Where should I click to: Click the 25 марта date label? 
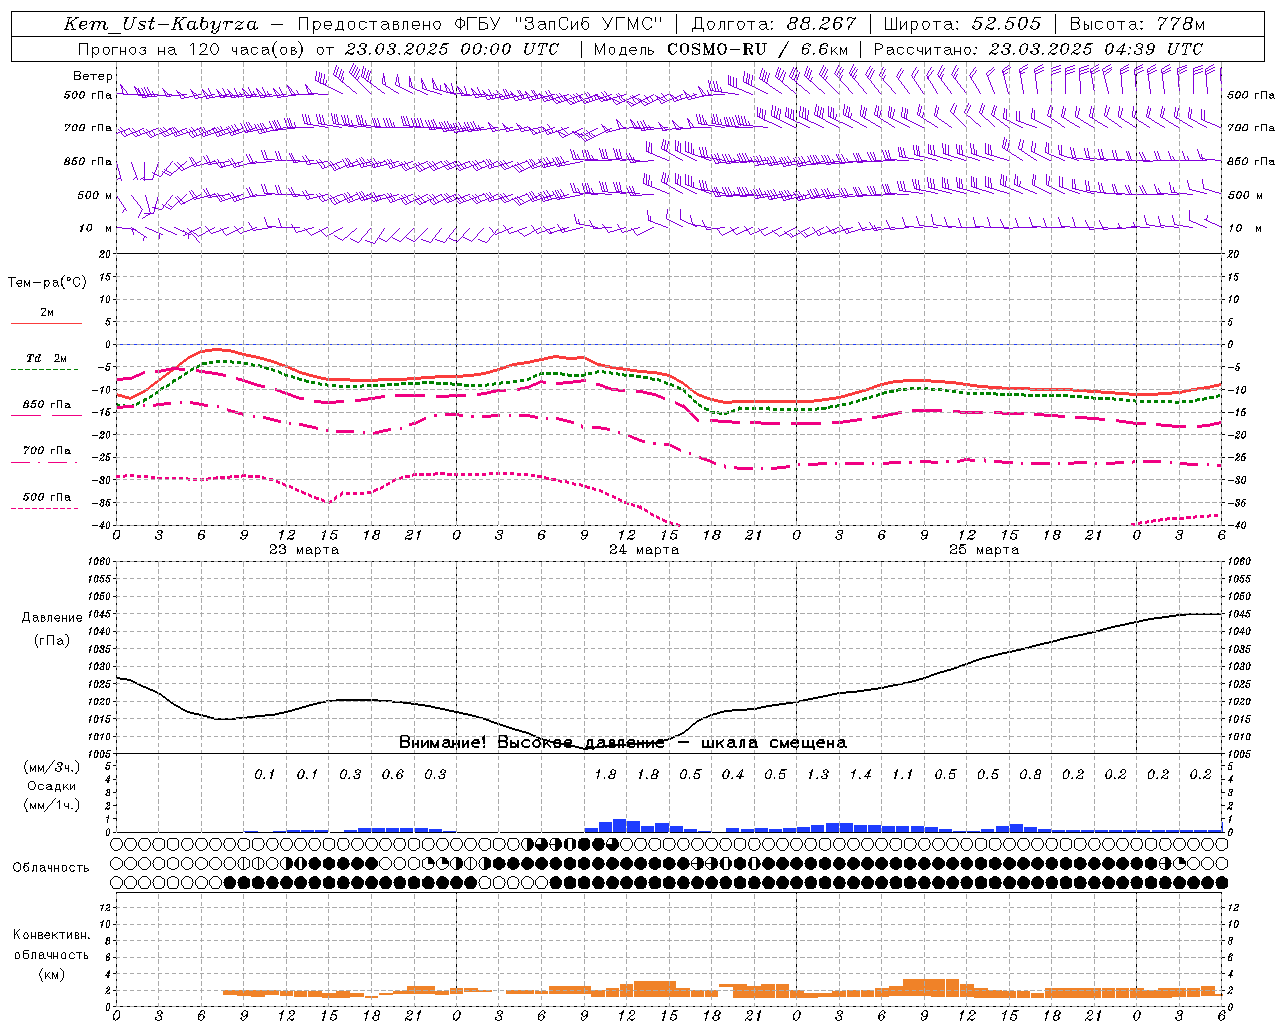click(985, 550)
